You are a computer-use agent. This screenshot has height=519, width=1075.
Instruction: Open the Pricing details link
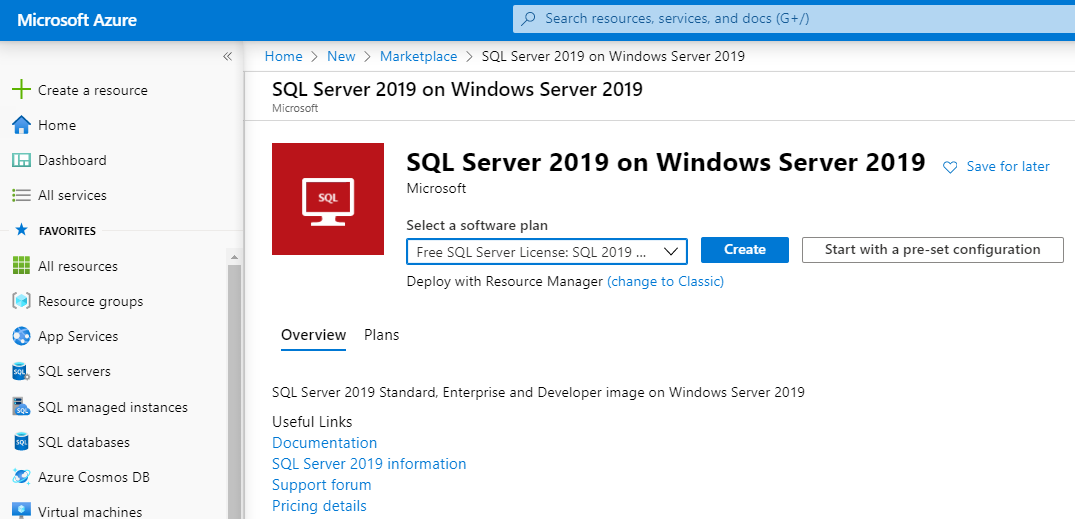coord(319,506)
